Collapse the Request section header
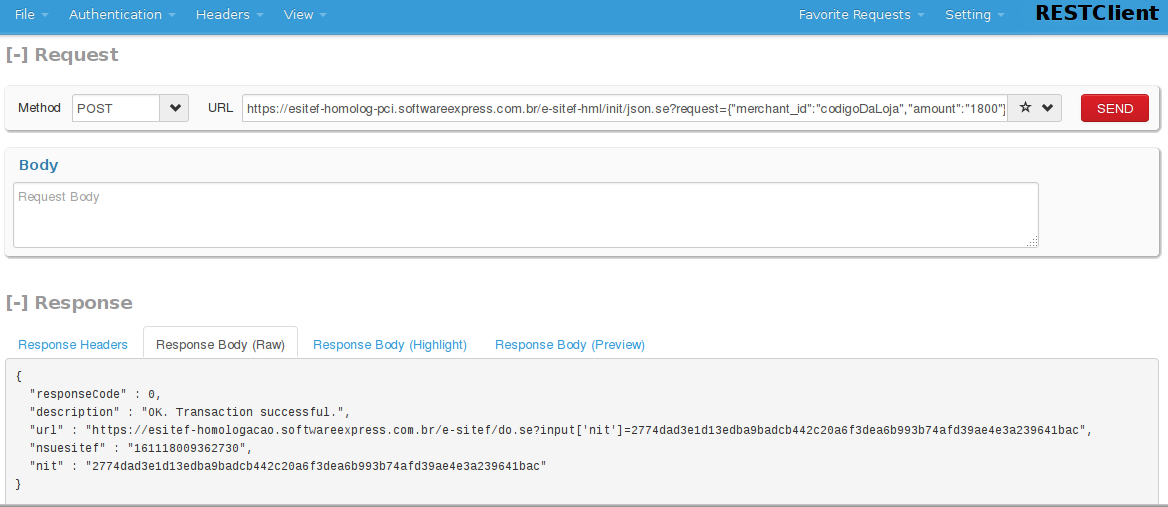The width and height of the screenshot is (1168, 507). (x=62, y=54)
